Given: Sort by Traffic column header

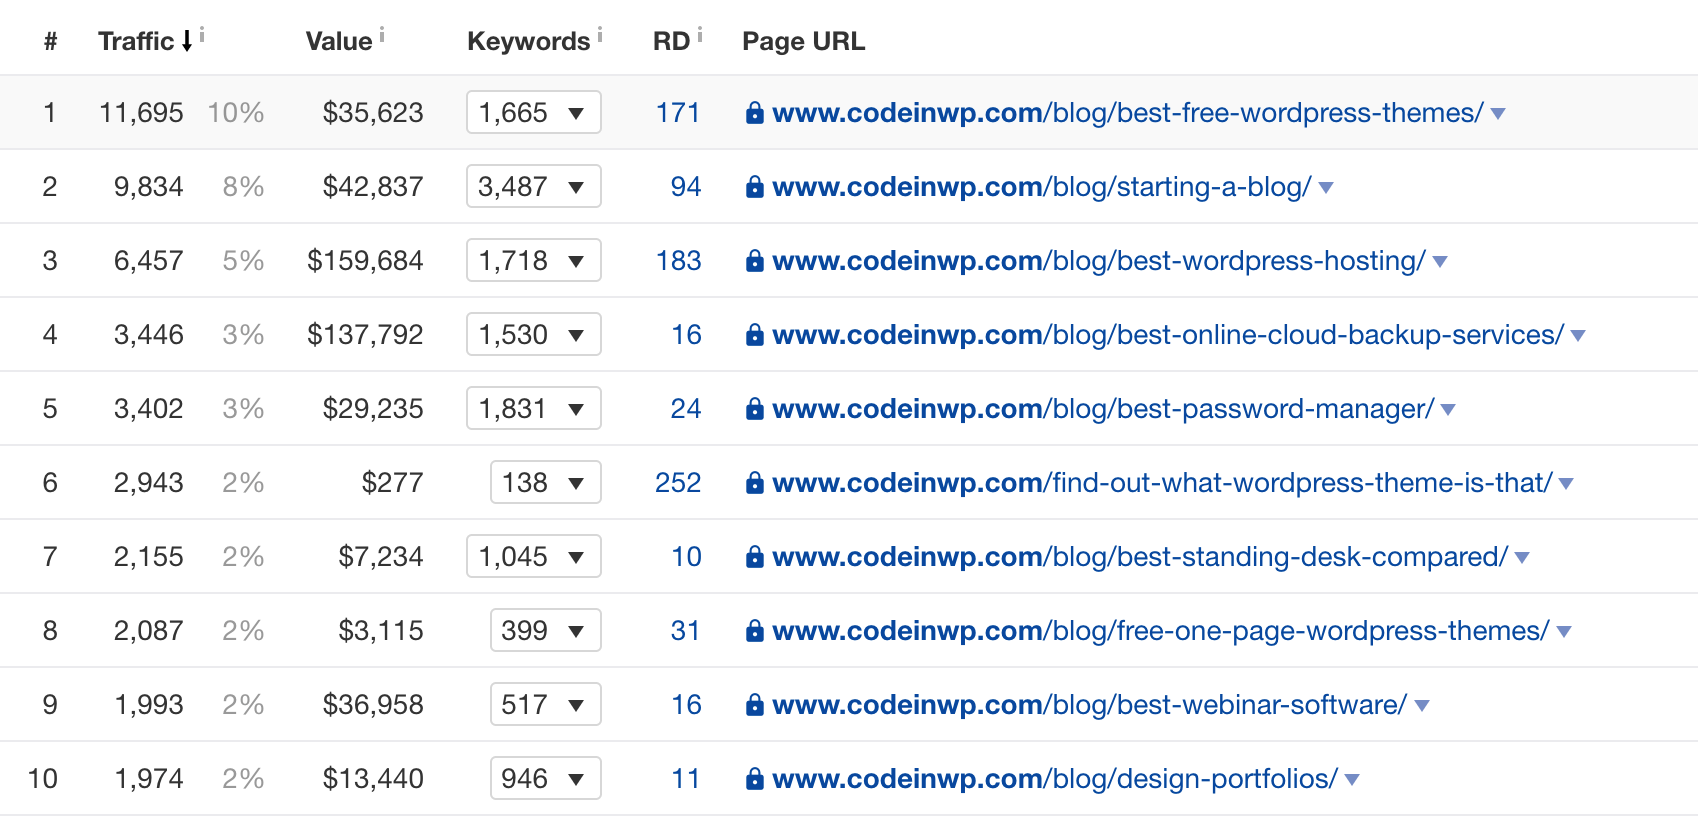Looking at the screenshot, I should point(145,41).
